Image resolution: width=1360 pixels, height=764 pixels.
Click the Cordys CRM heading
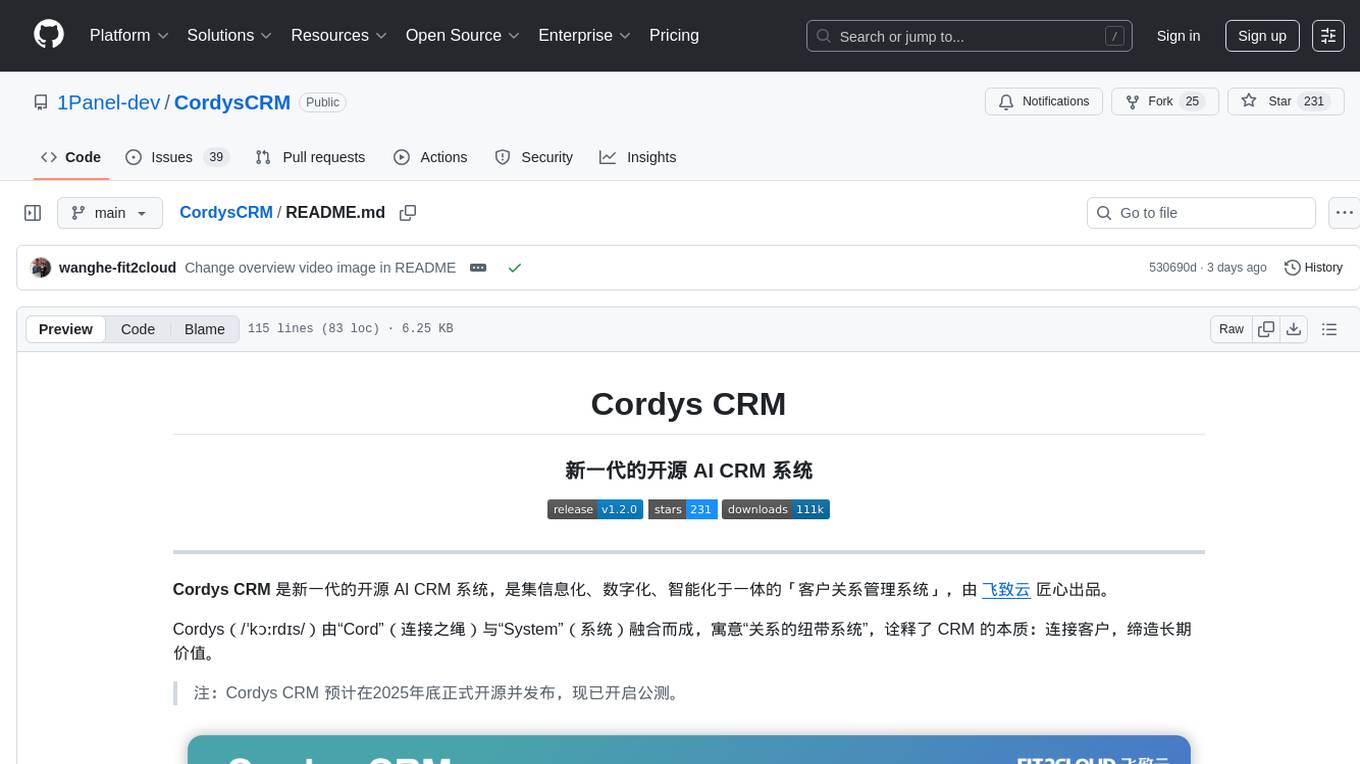click(x=688, y=404)
